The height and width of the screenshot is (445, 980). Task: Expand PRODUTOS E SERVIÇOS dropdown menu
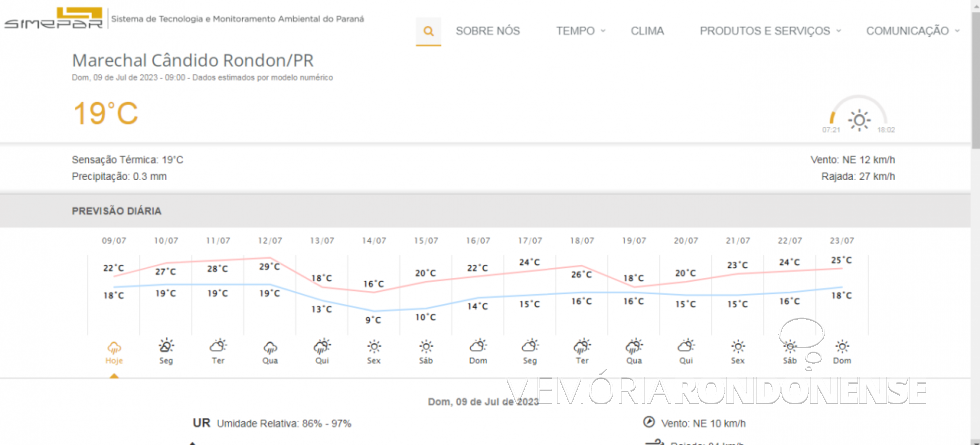pos(769,31)
